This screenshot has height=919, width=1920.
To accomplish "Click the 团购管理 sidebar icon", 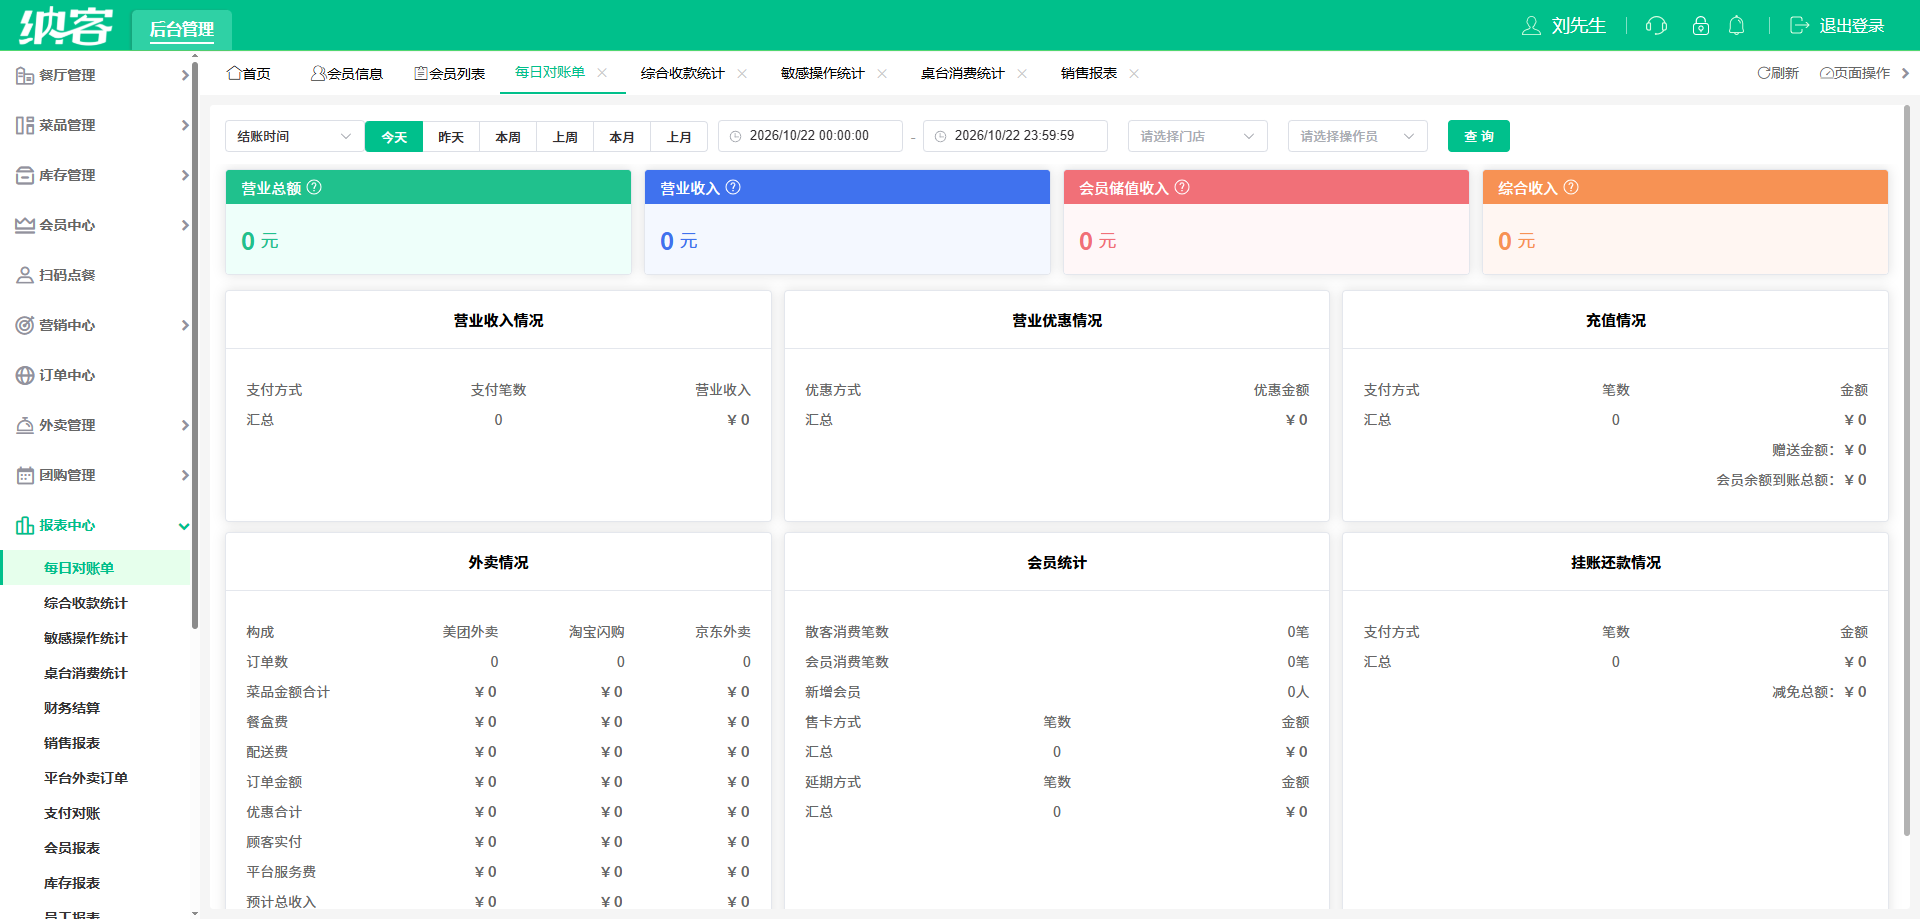I will point(25,475).
